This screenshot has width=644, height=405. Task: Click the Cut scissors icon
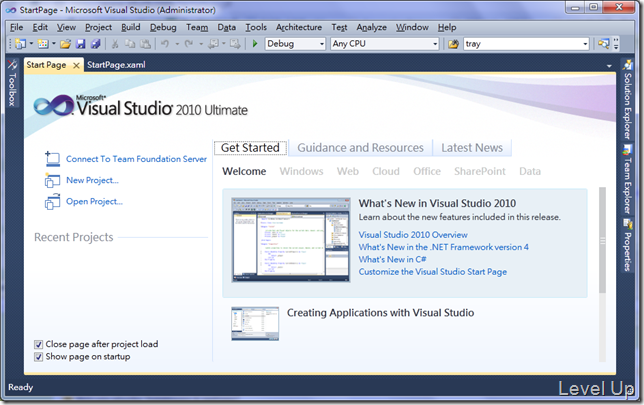pyautogui.click(x=115, y=44)
